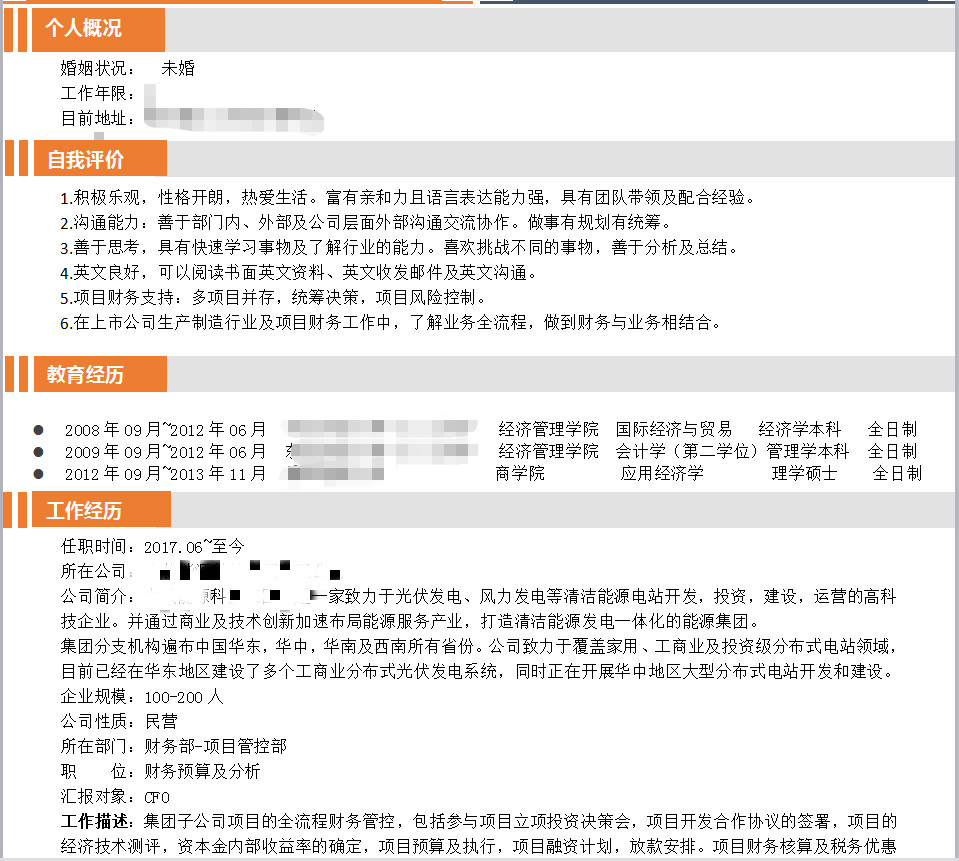
Task: Click the bold 工作描述 label
Action: [97, 822]
